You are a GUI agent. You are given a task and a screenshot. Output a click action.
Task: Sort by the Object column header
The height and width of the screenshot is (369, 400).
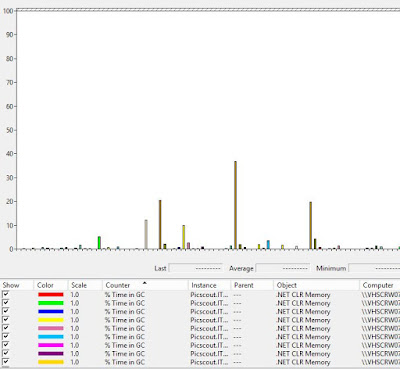point(317,285)
